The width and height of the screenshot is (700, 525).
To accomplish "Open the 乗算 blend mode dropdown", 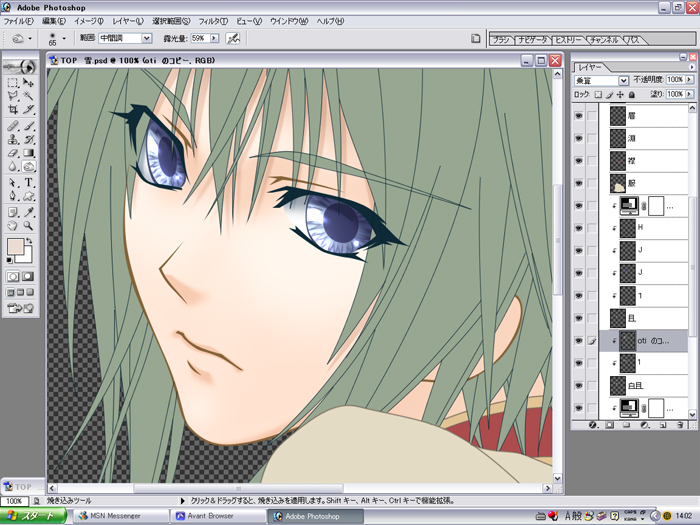I will [x=623, y=80].
